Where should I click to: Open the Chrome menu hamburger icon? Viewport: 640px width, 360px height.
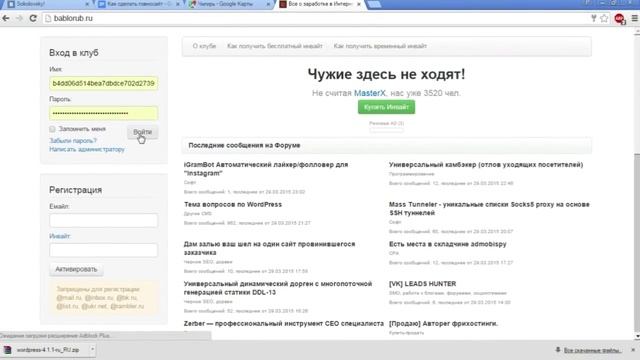coord(634,18)
